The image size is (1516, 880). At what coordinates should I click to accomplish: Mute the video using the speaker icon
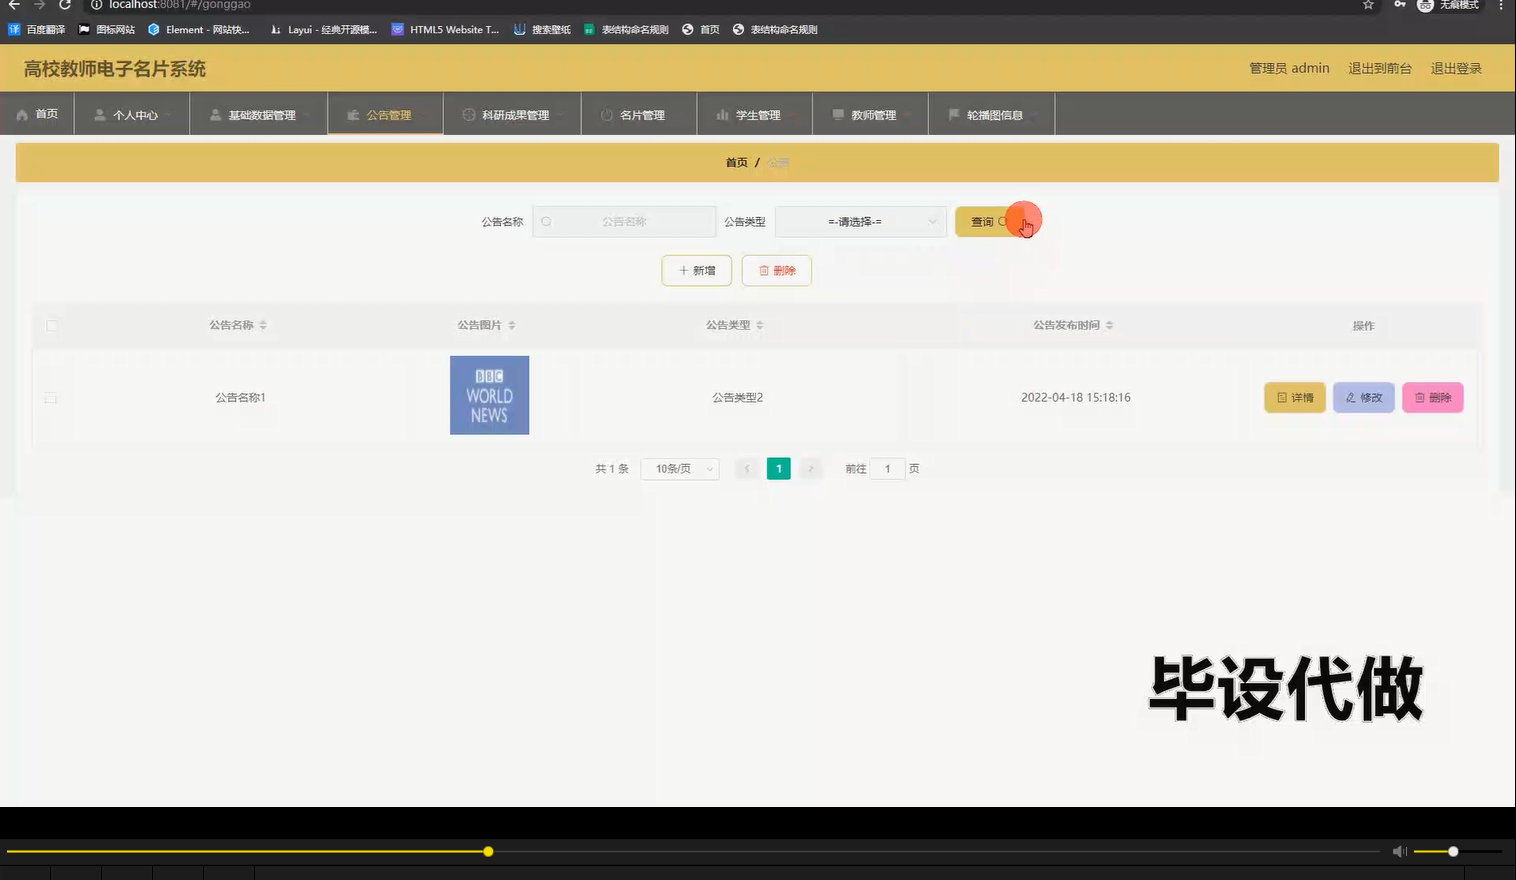tap(1399, 851)
